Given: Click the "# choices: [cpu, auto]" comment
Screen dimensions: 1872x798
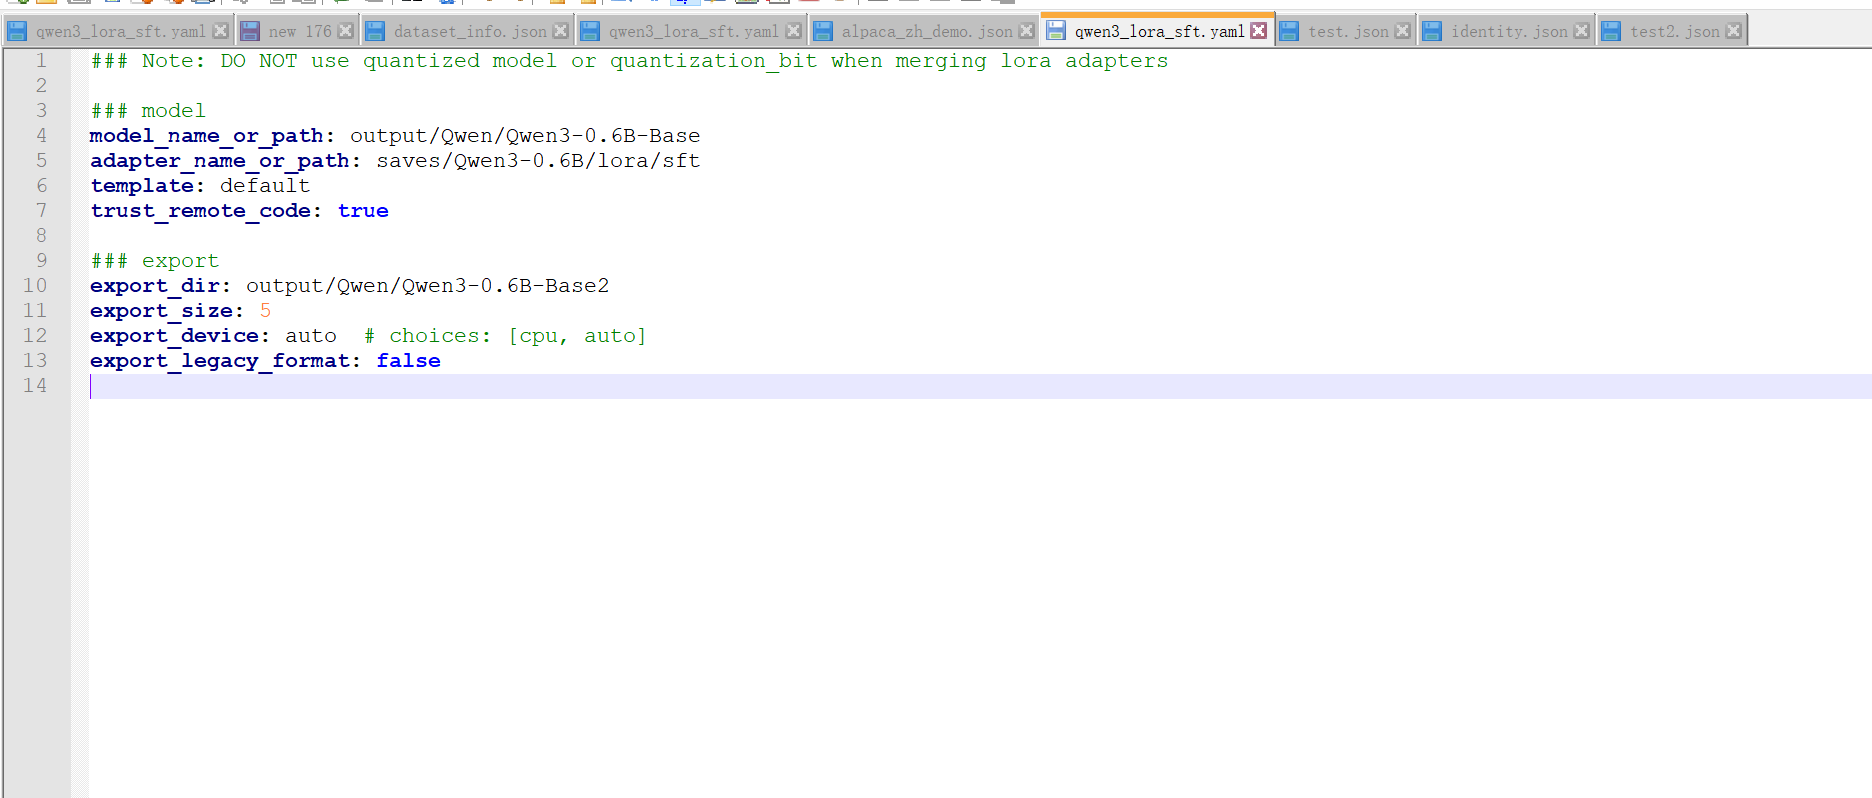Looking at the screenshot, I should pyautogui.click(x=505, y=336).
